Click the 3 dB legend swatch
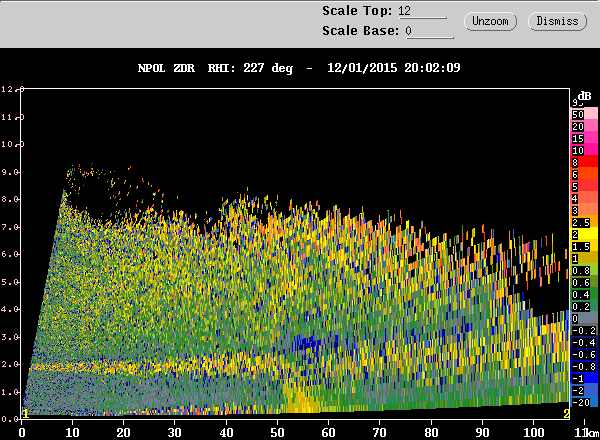 pos(584,210)
